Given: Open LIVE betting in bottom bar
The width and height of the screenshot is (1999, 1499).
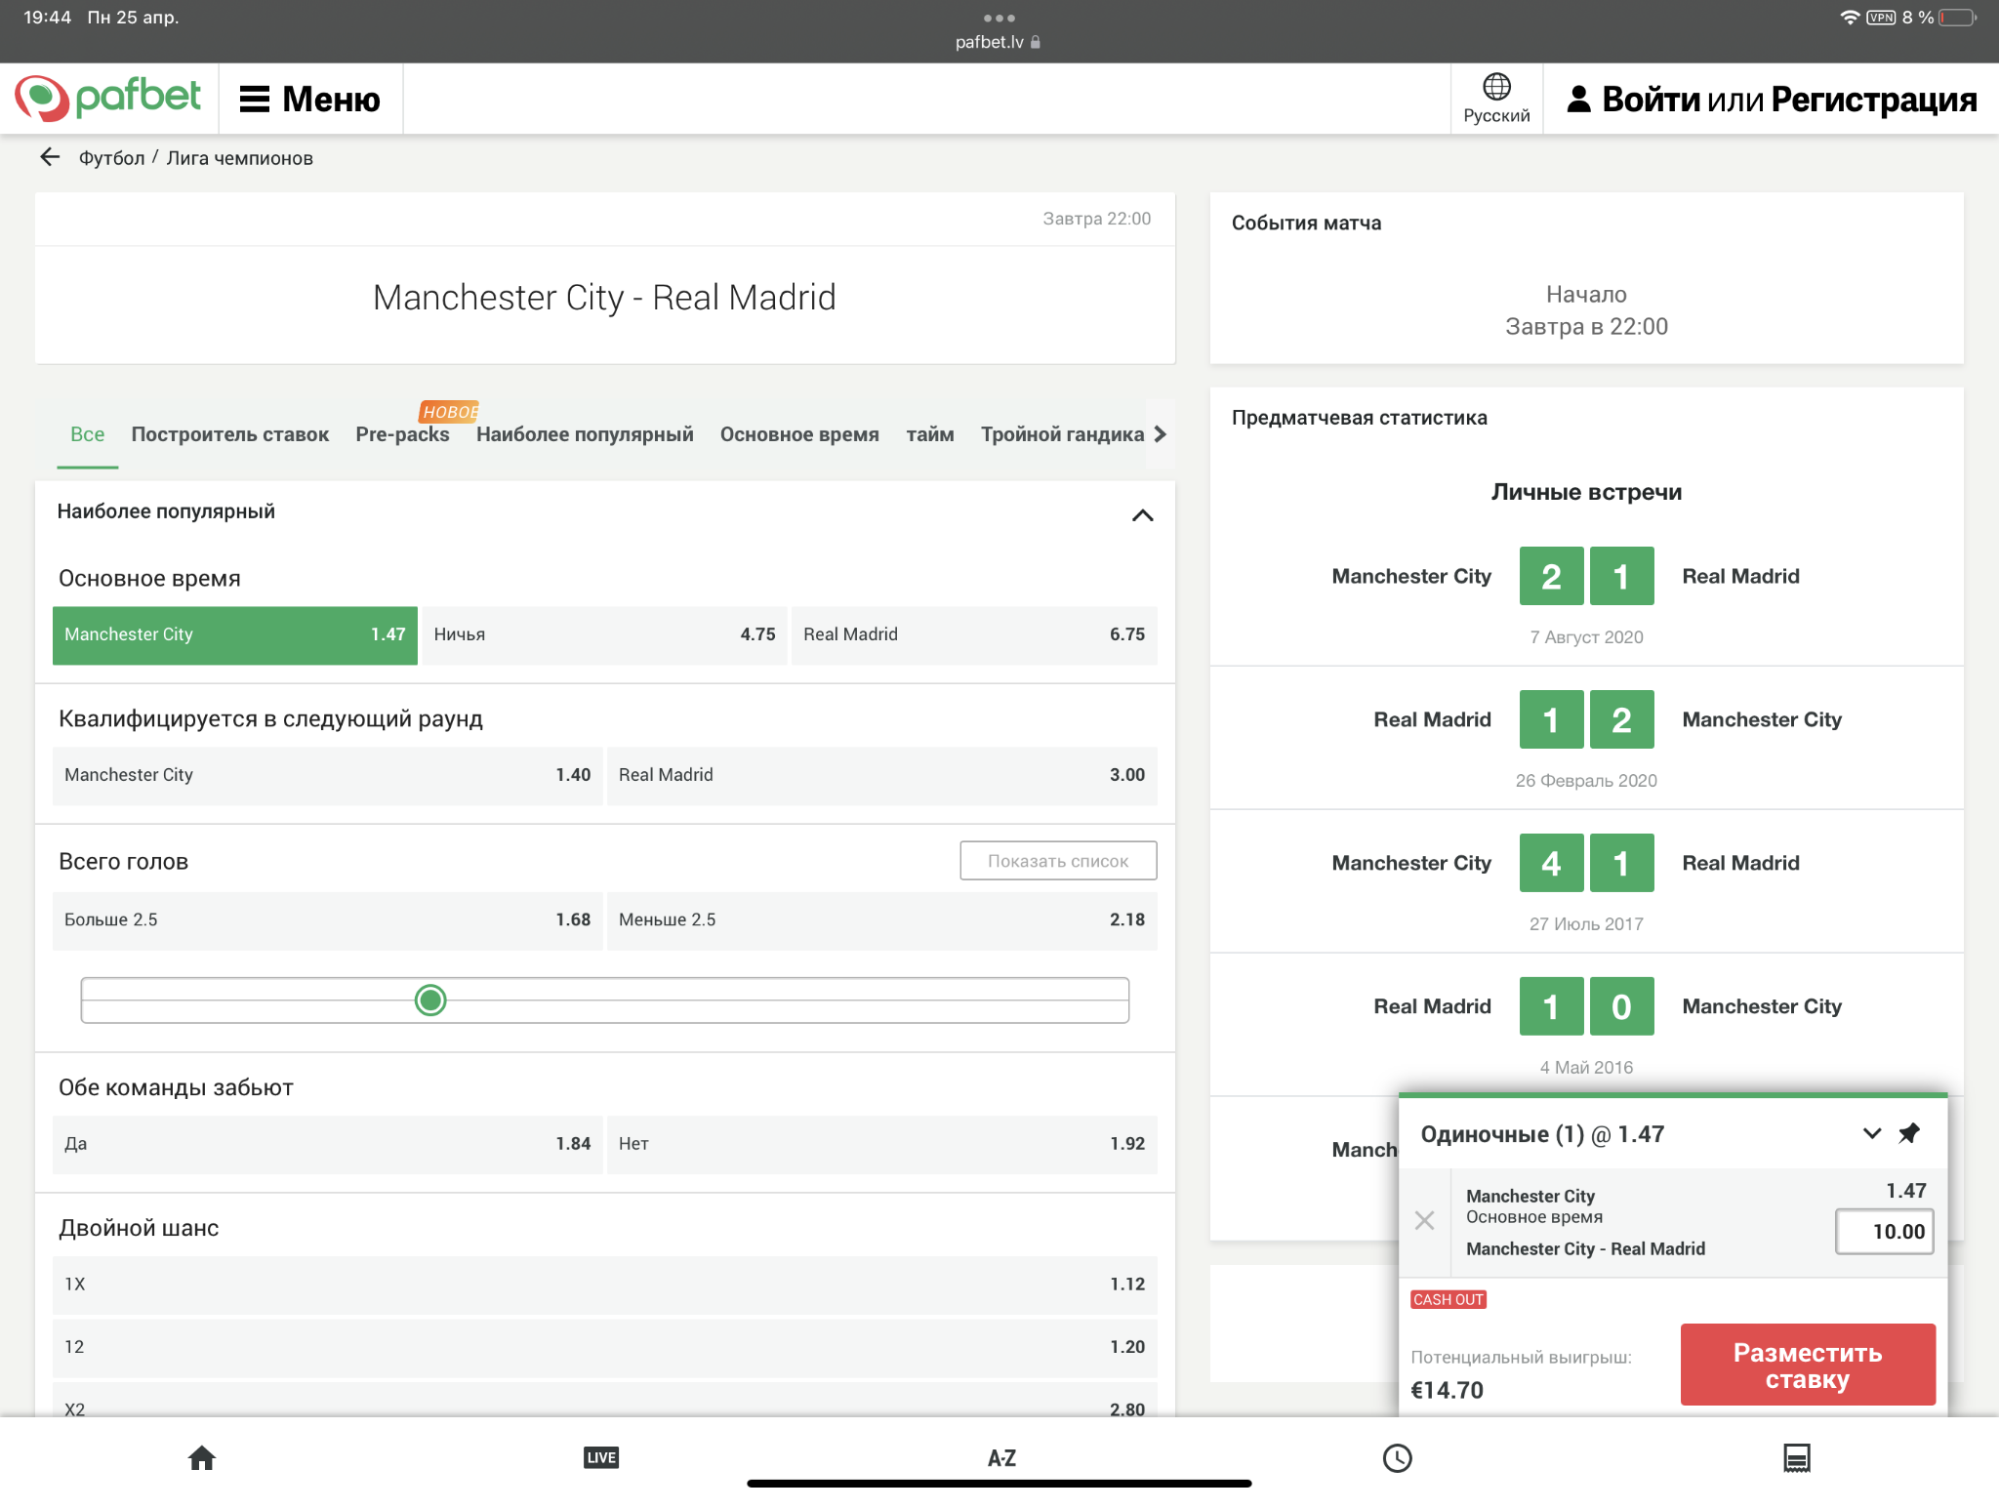Looking at the screenshot, I should 601,1458.
